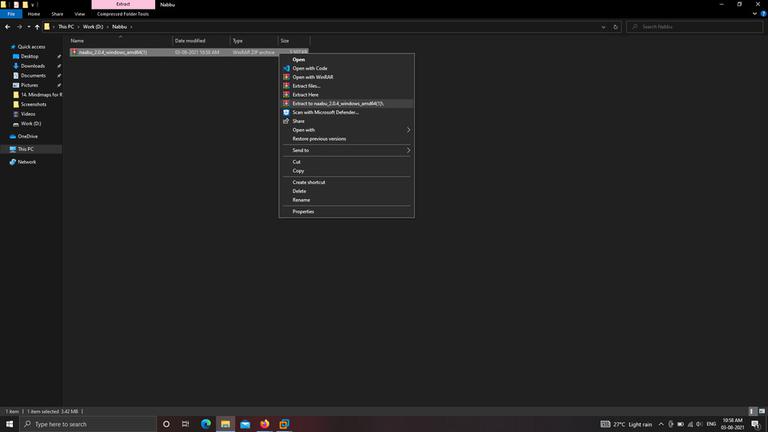Show hidden system tray icons
This screenshot has height=432, width=768.
(661, 424)
